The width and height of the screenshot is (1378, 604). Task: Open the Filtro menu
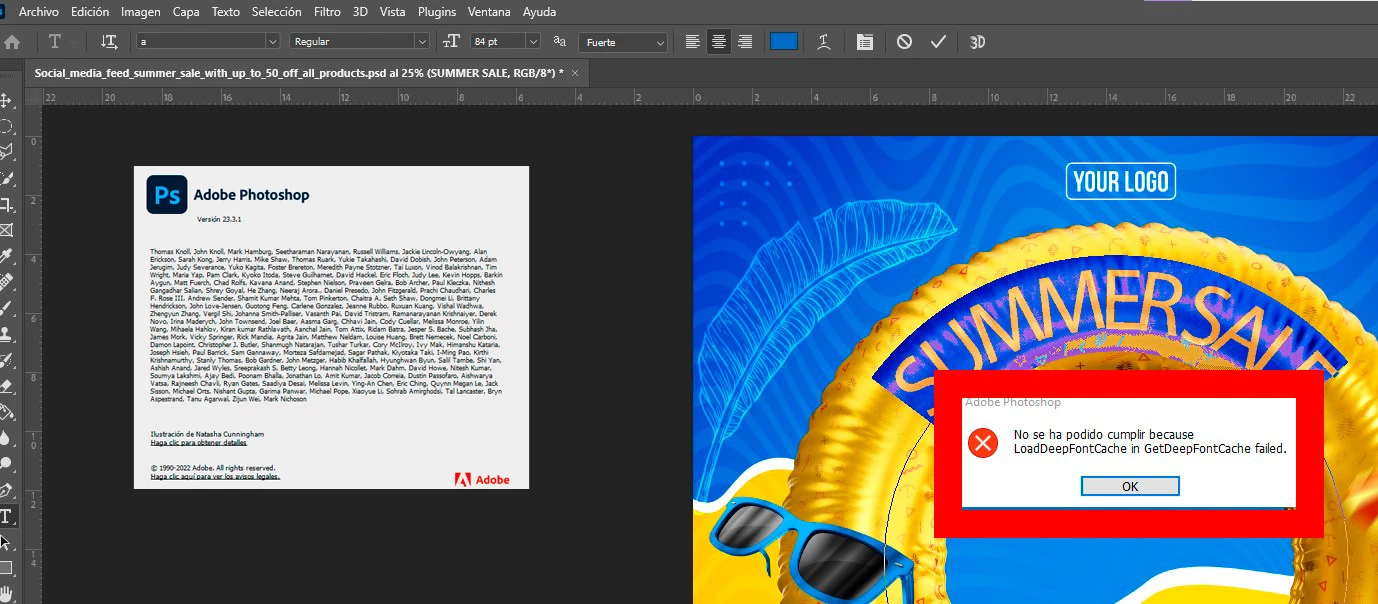tap(327, 12)
